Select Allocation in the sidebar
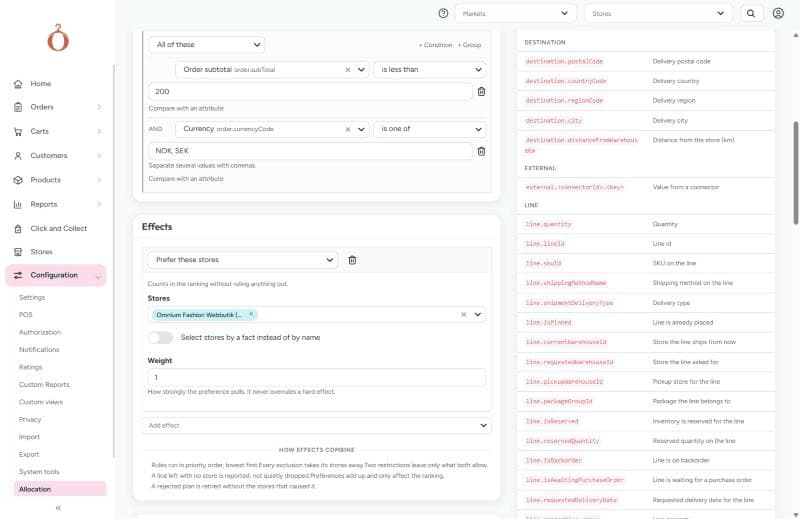800x519 pixels. click(60, 489)
